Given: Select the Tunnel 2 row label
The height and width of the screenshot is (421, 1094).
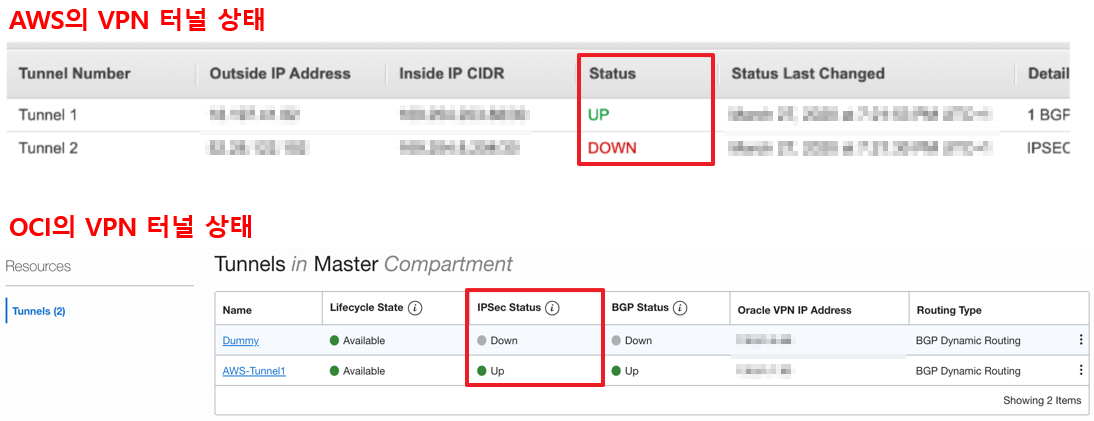Looking at the screenshot, I should tap(47, 148).
